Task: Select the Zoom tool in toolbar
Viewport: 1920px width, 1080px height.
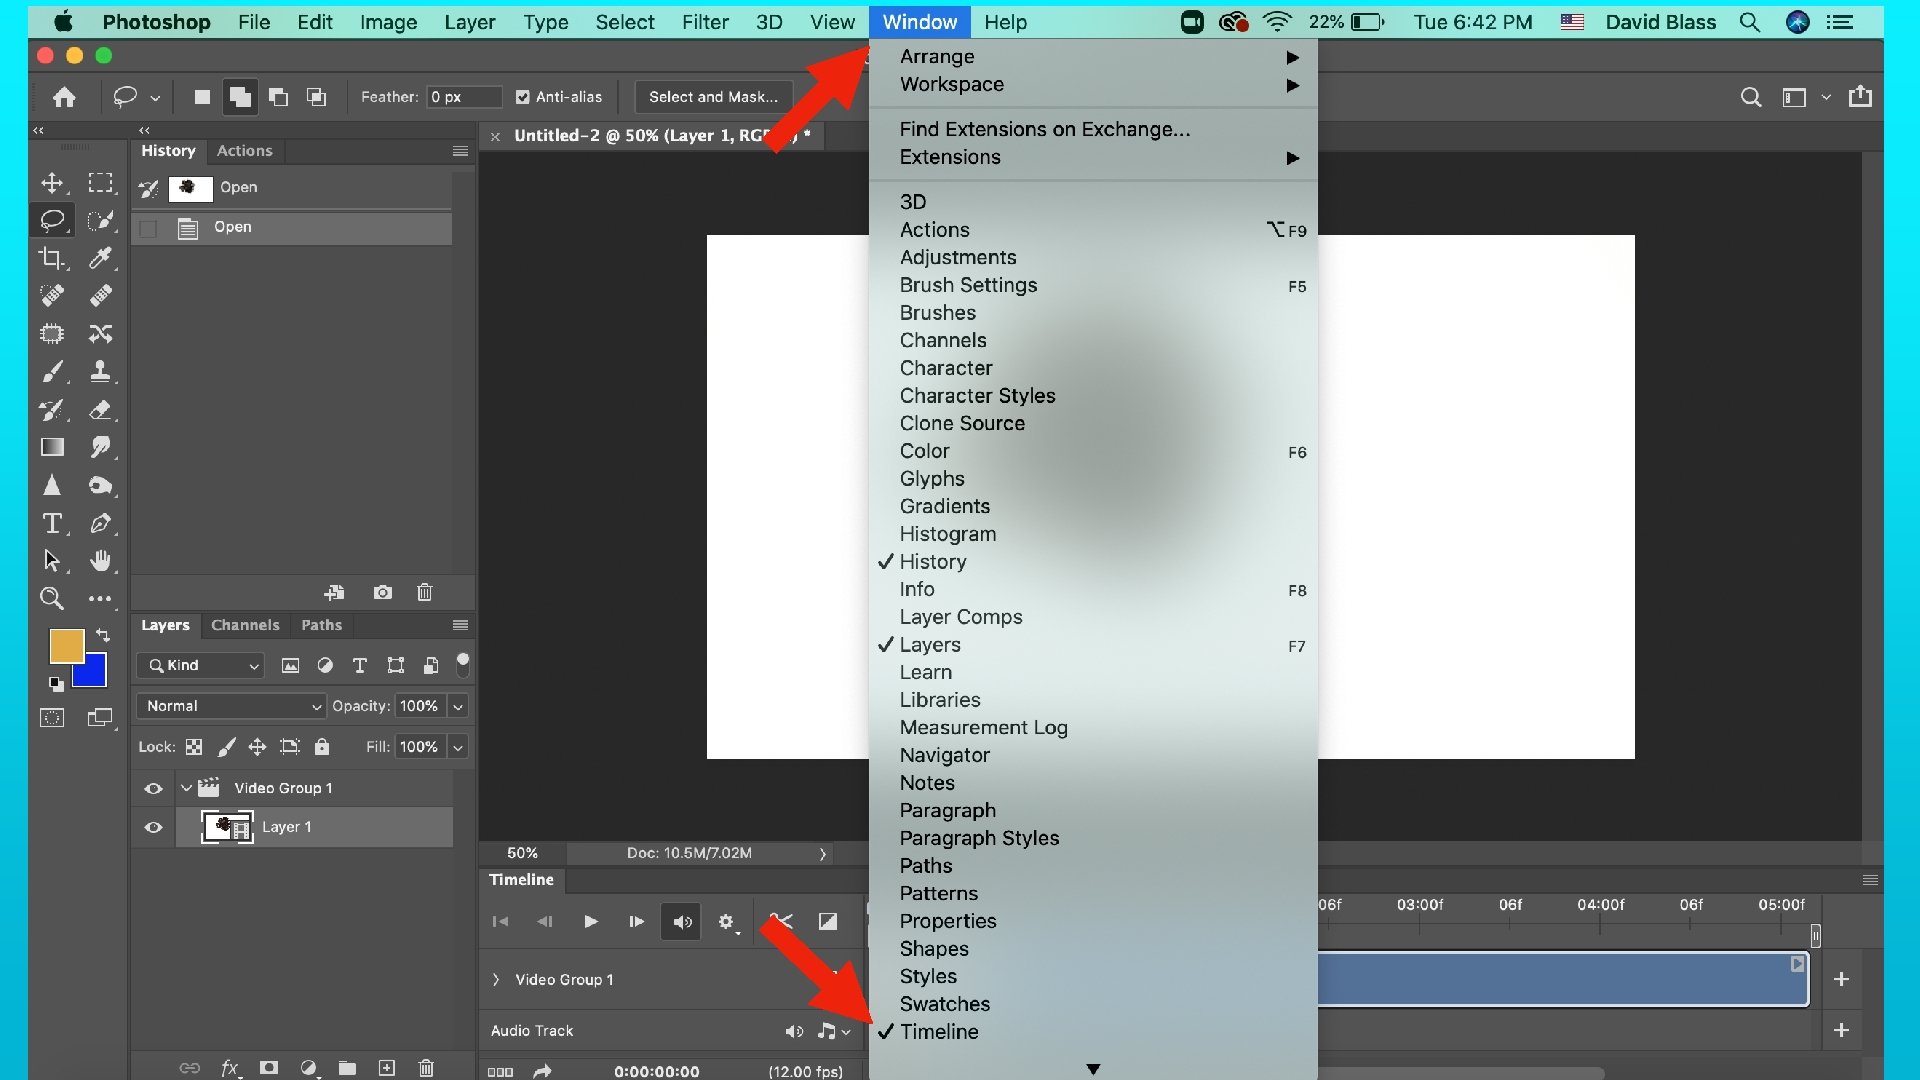Action: tap(51, 599)
